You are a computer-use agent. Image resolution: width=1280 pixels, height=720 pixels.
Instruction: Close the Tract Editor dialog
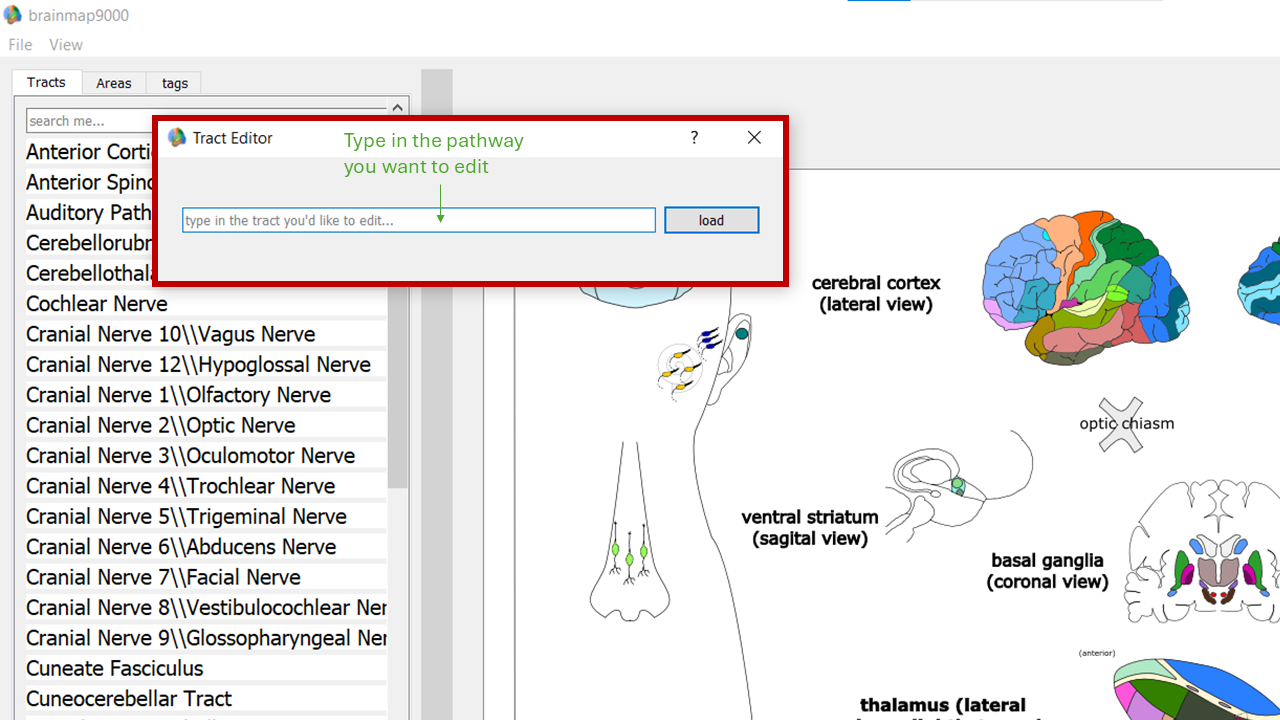(754, 138)
